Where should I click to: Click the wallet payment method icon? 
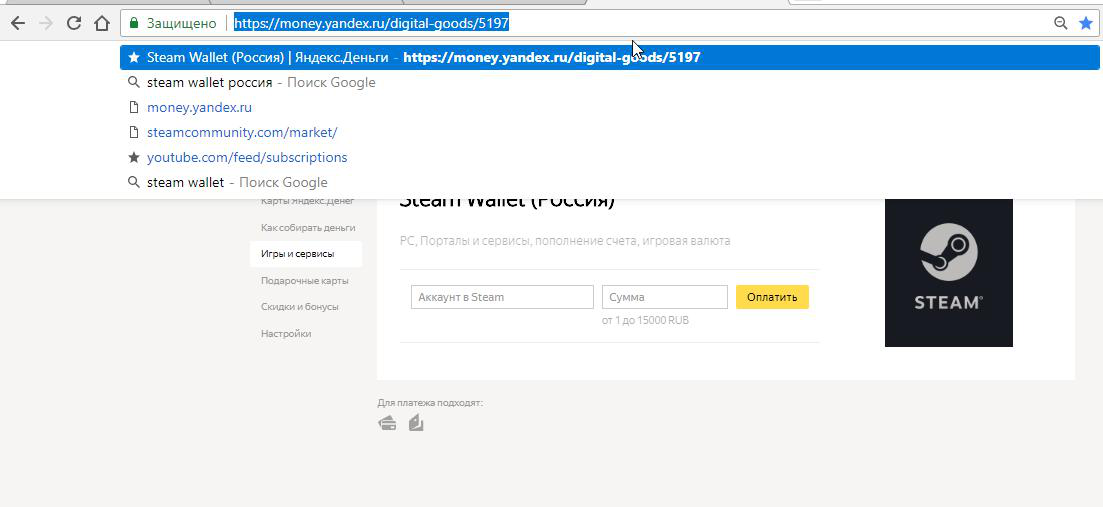(x=416, y=423)
